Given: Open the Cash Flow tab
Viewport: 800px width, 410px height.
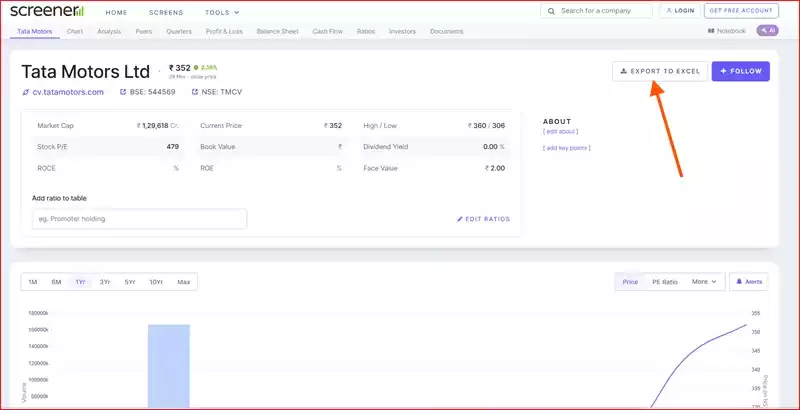Looking at the screenshot, I should [x=328, y=31].
